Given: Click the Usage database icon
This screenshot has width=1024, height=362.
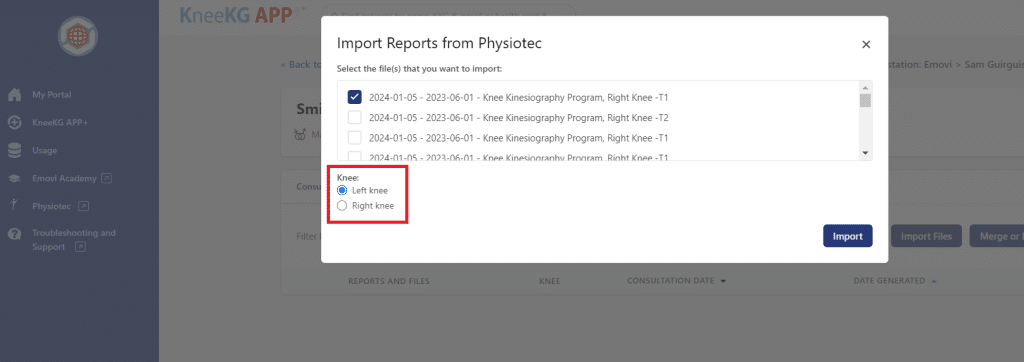Looking at the screenshot, I should coord(14,150).
